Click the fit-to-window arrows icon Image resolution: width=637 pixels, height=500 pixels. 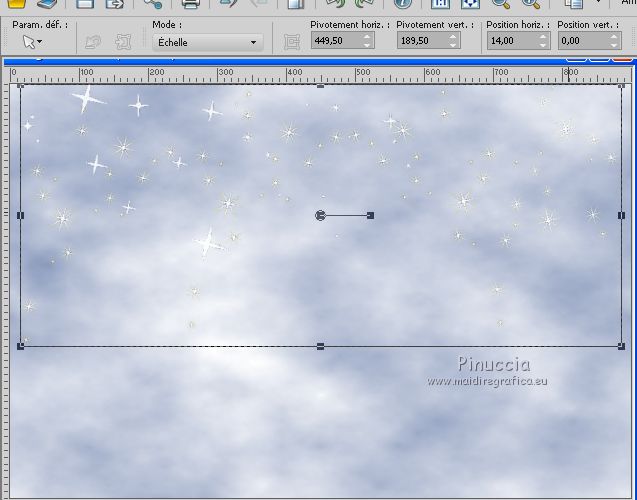(x=470, y=4)
